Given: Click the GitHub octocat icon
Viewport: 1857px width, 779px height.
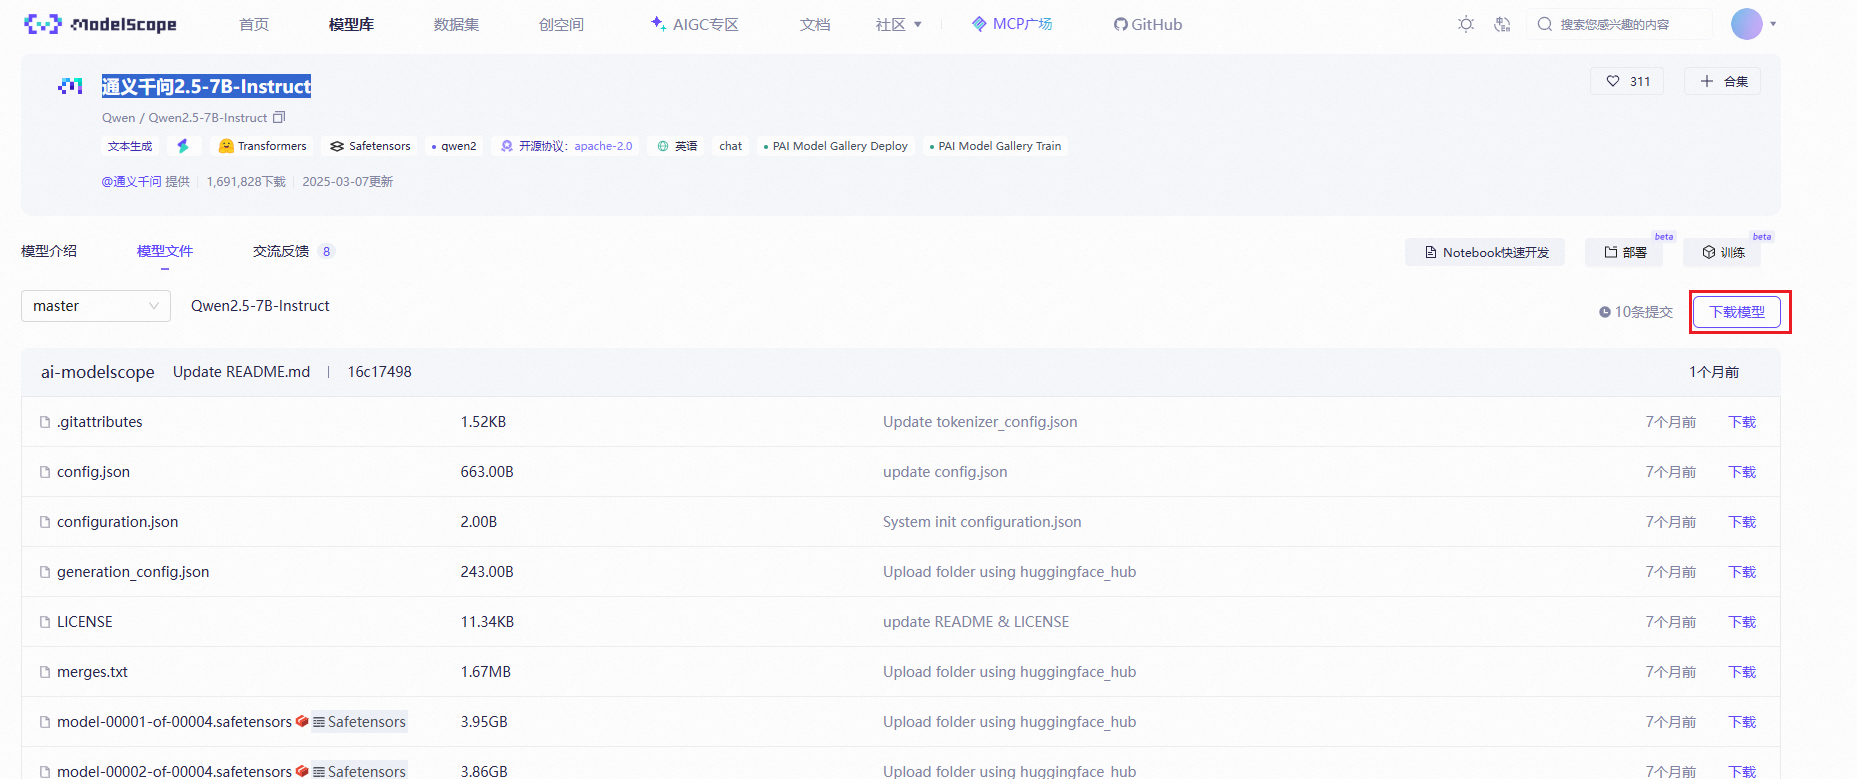Looking at the screenshot, I should (x=1121, y=24).
